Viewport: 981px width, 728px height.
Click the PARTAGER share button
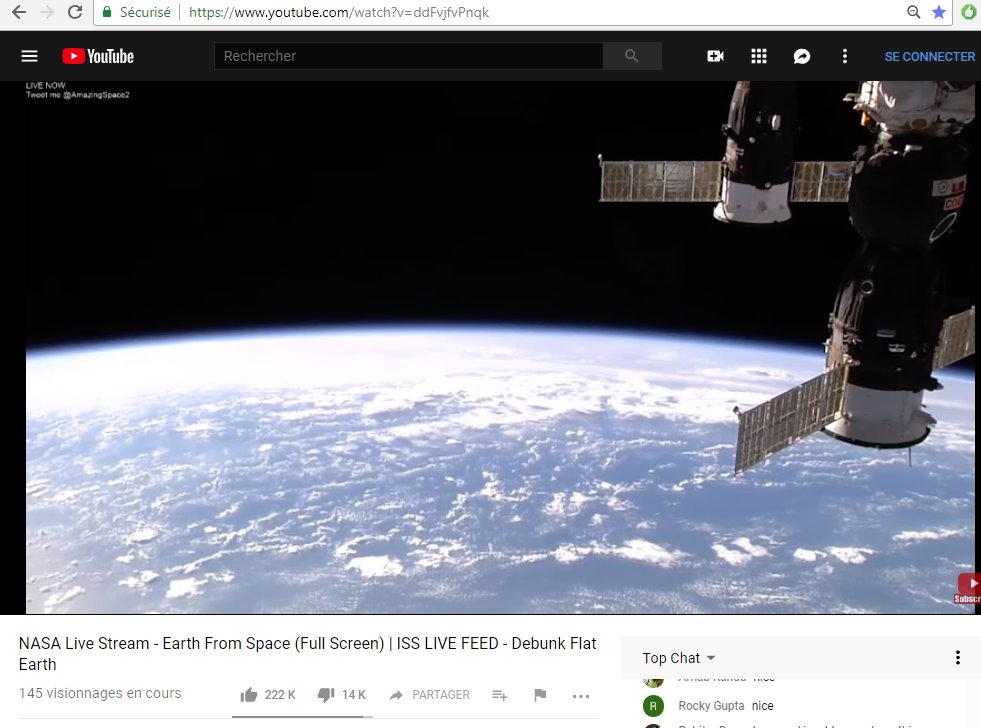pos(429,695)
